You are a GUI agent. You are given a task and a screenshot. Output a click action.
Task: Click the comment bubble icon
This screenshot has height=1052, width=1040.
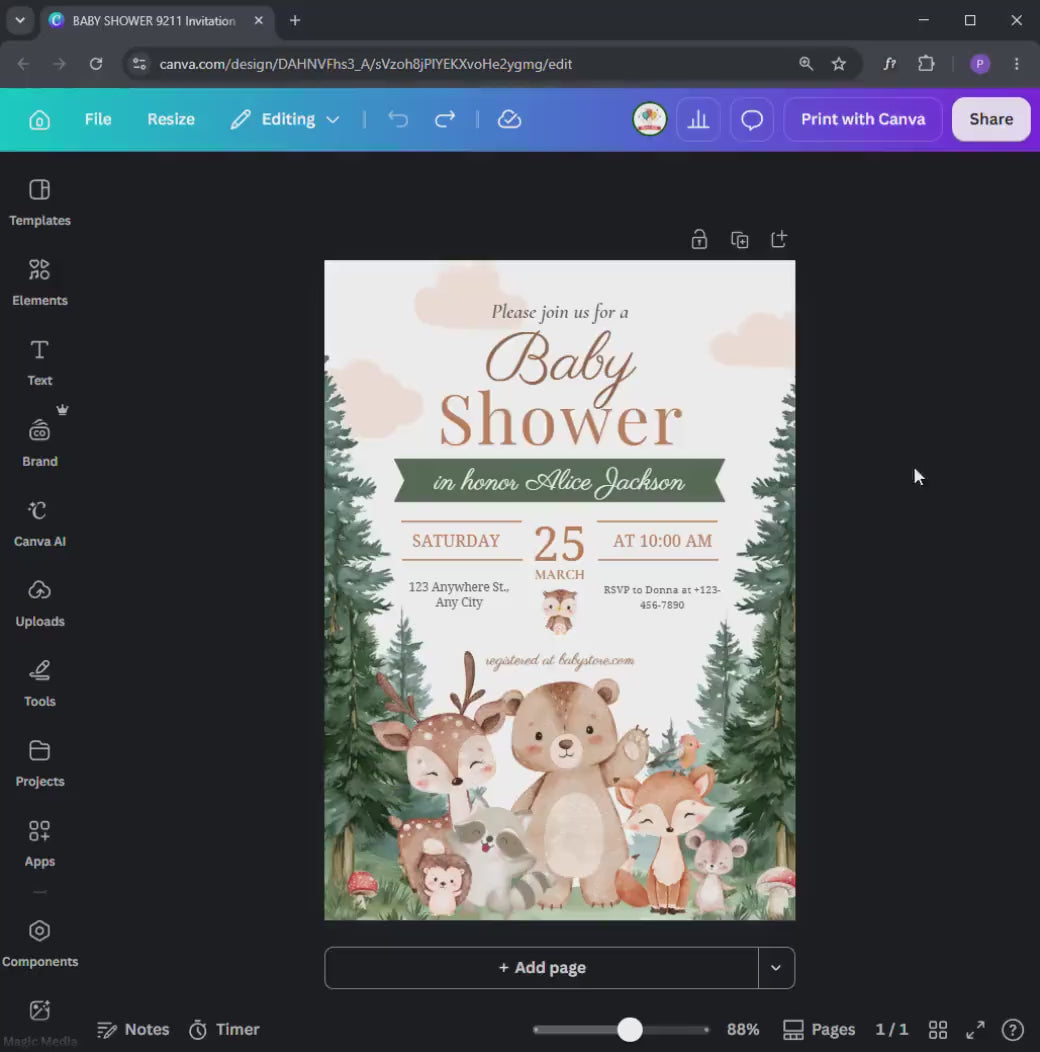click(x=751, y=119)
